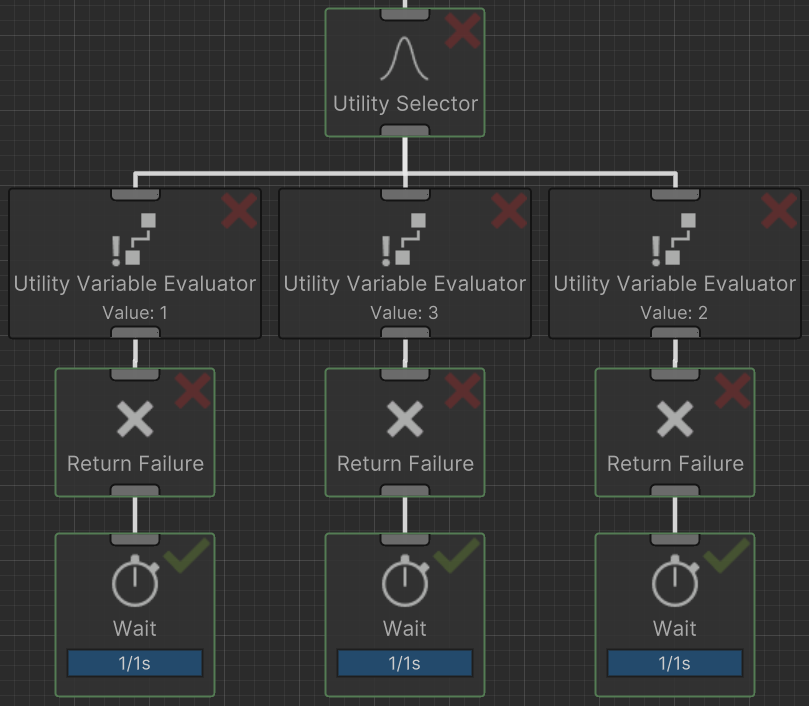809x706 pixels.
Task: Click the 'Value: 2' label on the right evaluator
Action: [675, 313]
